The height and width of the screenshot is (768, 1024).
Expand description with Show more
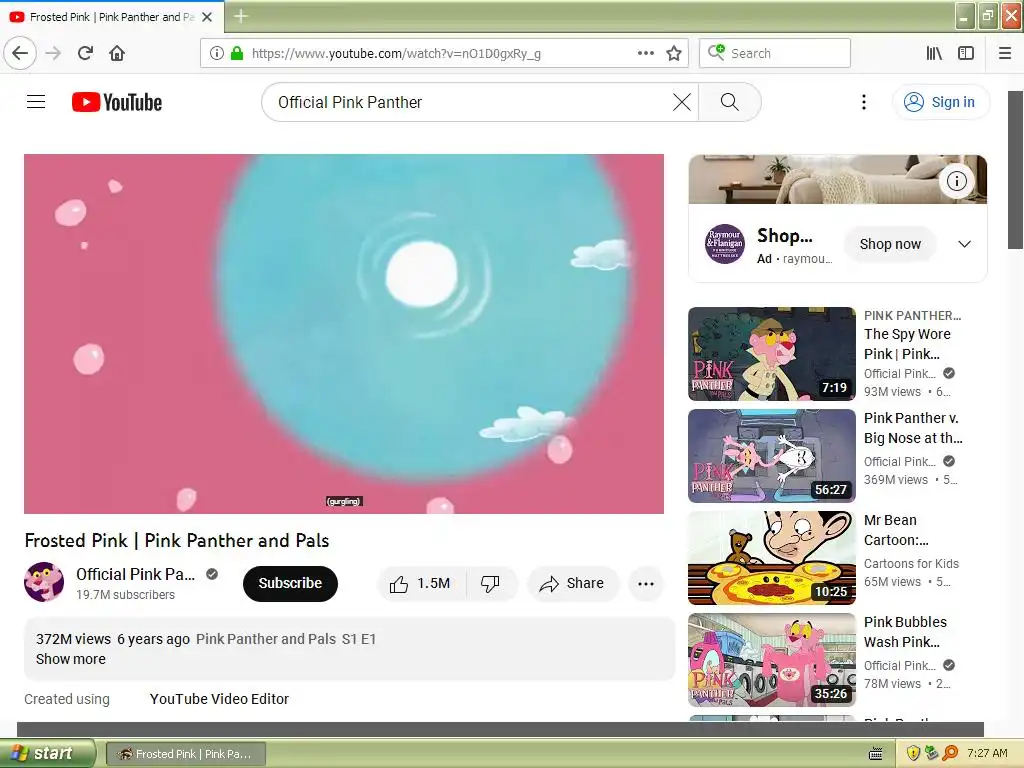pos(71,659)
